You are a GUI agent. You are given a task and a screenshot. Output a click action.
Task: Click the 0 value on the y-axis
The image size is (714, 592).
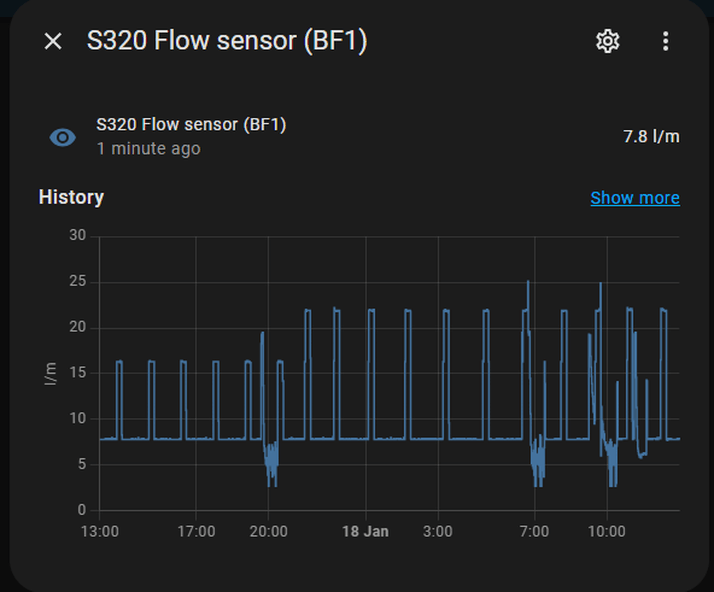point(82,510)
